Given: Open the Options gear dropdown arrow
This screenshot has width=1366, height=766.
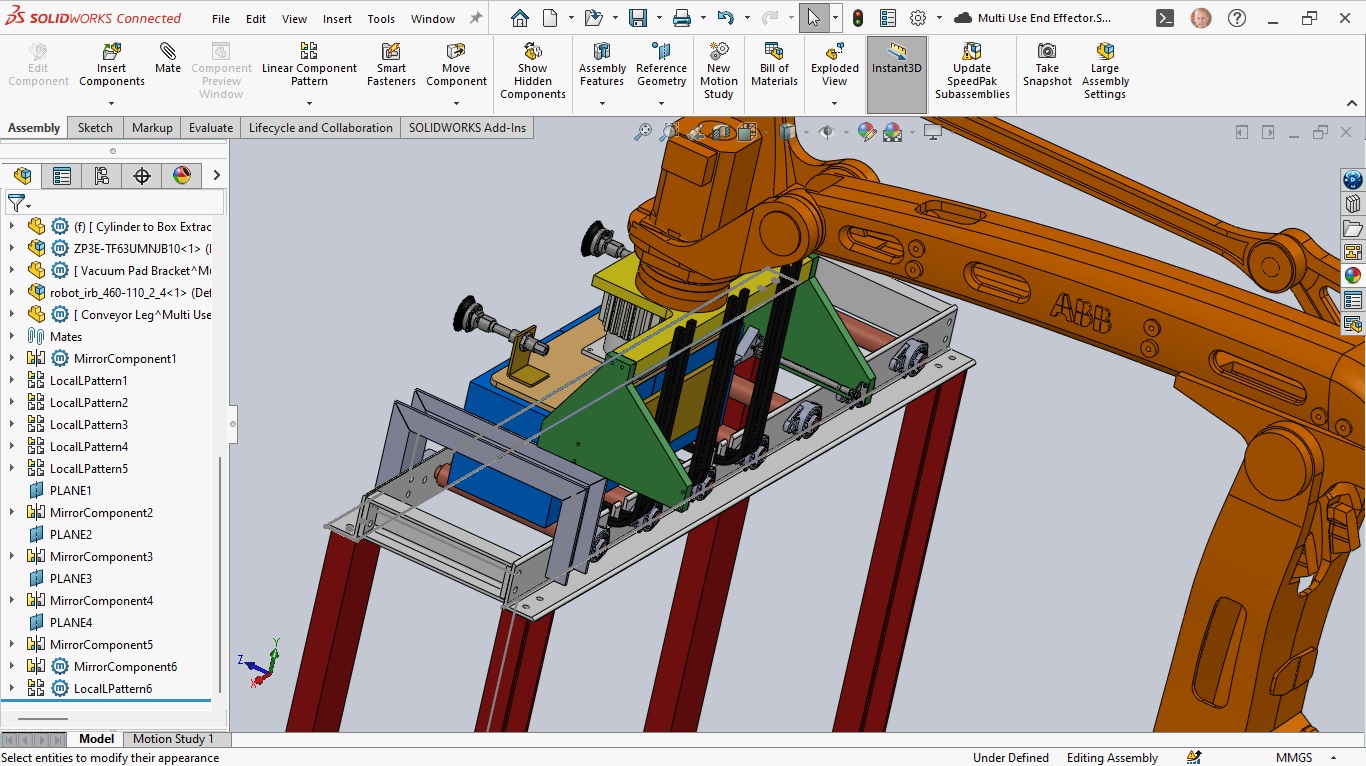Looking at the screenshot, I should tap(939, 18).
